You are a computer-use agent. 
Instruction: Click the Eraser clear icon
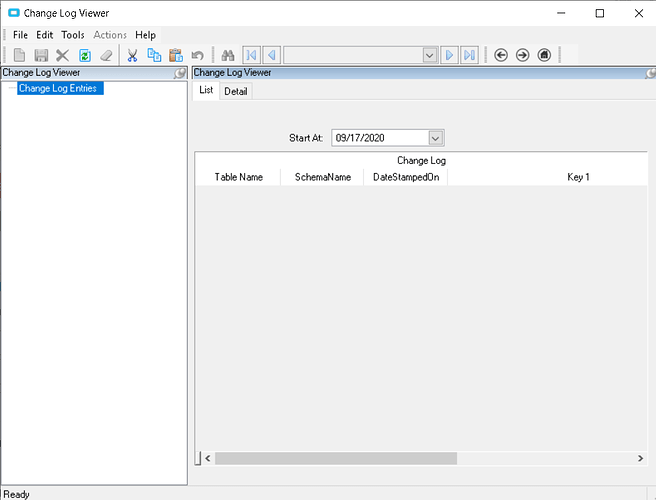pos(107,55)
